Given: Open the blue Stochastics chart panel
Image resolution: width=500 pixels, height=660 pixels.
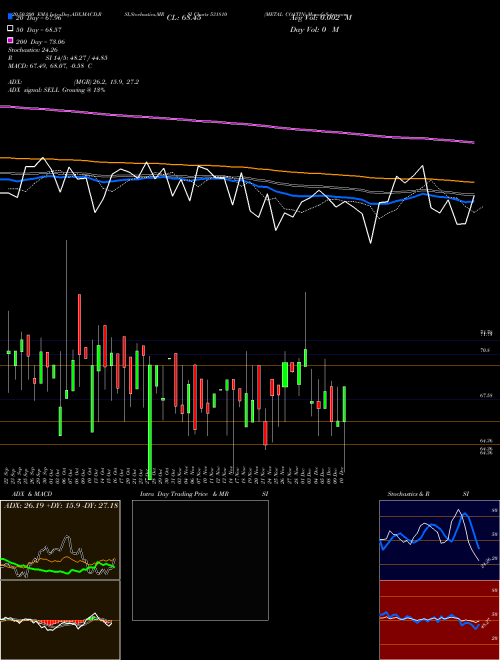Looking at the screenshot, I should coord(439,540).
